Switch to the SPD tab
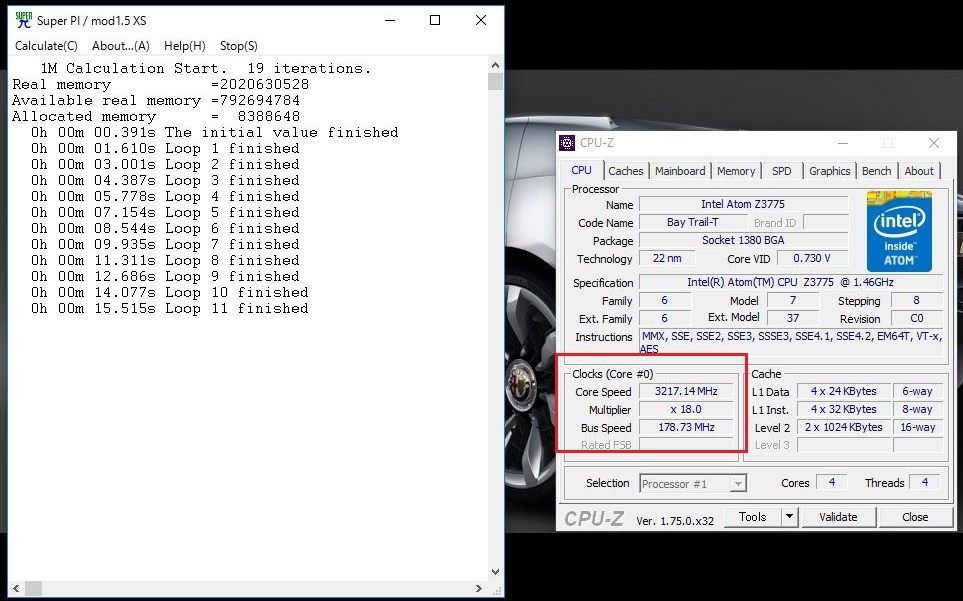 pos(782,171)
